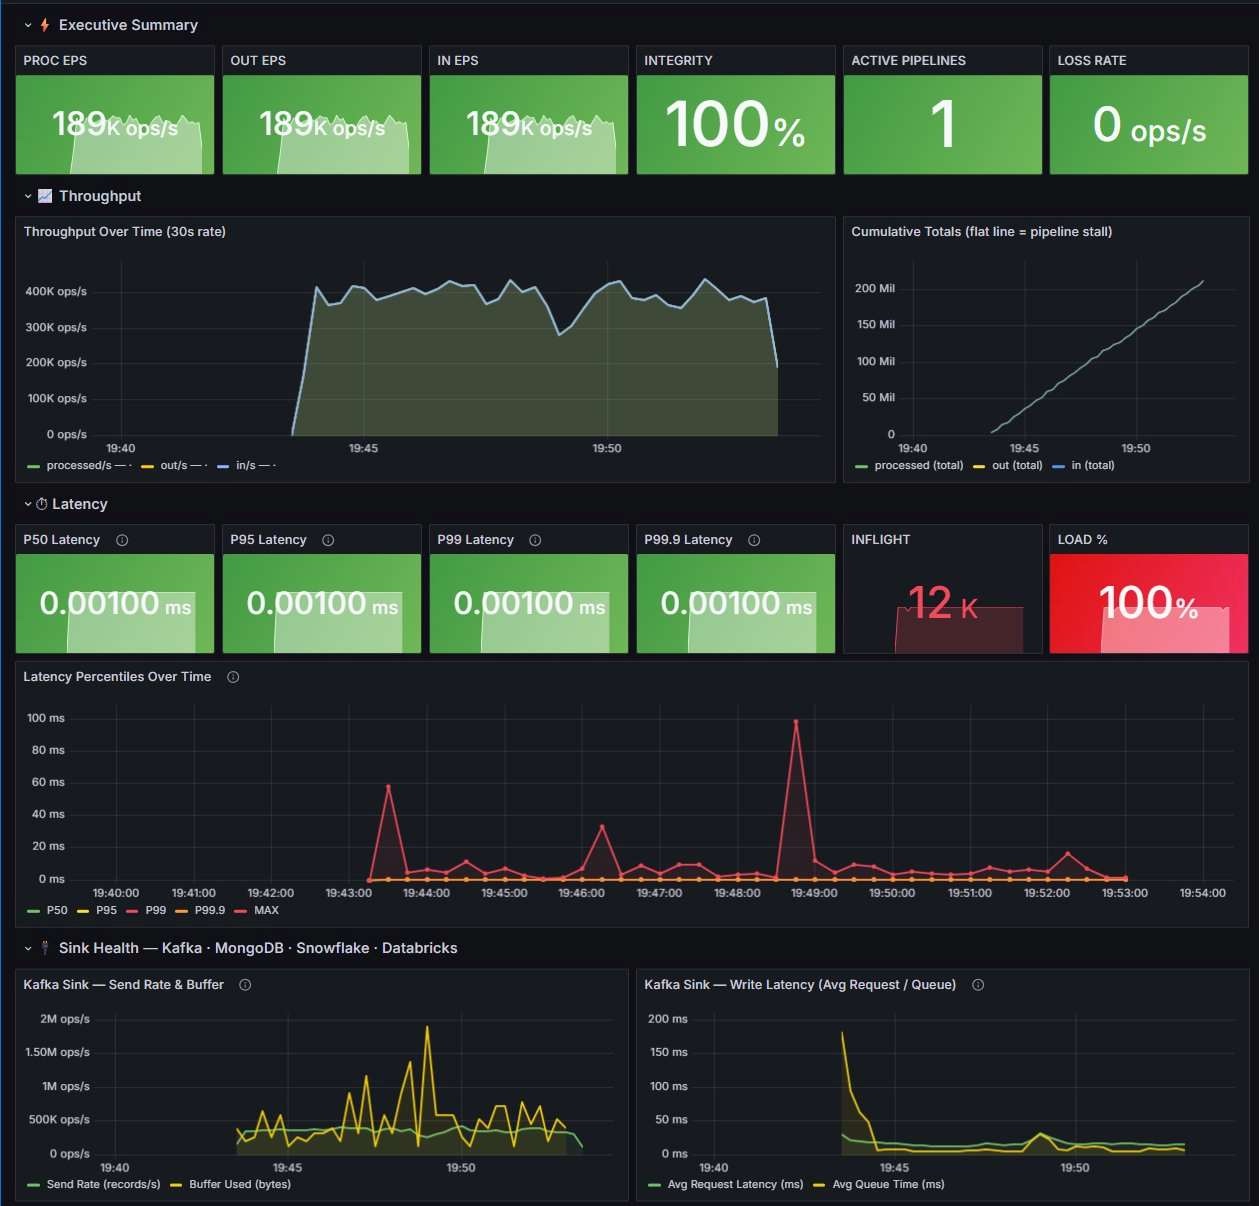Click the 100% value in INTEGRITY panel
The height and width of the screenshot is (1206, 1259).
coord(735,125)
